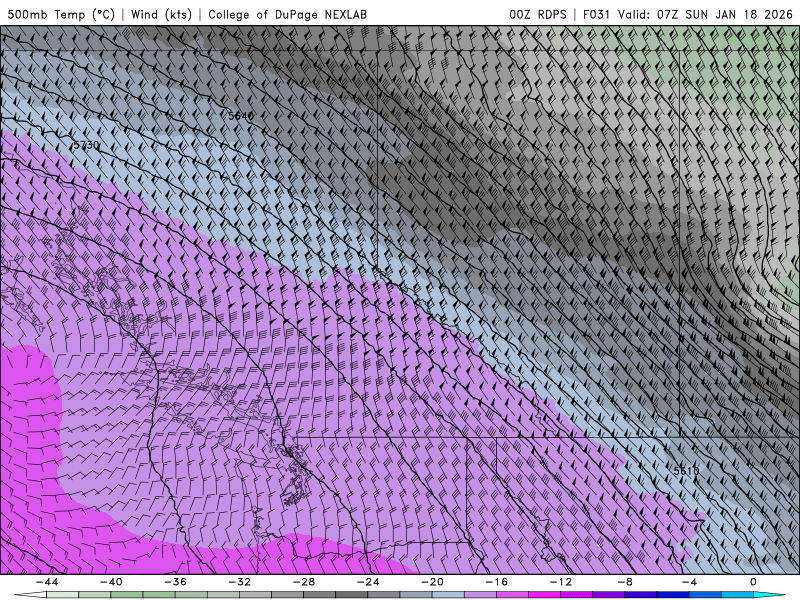Image resolution: width=800 pixels, height=600 pixels.
Task: Click the '500mb Temp (°C)' title text
Action: tap(61, 14)
